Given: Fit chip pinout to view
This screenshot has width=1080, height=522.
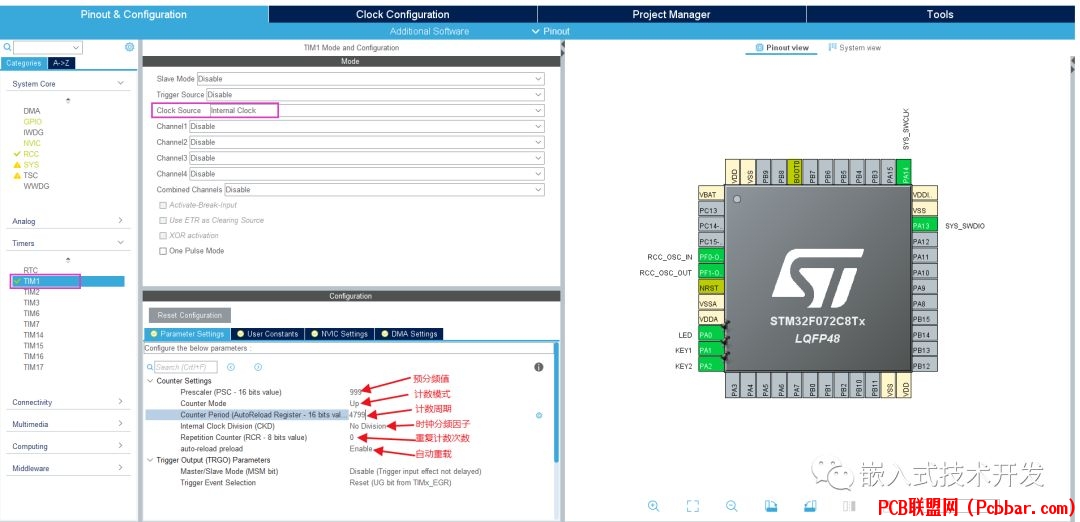Looking at the screenshot, I should (693, 506).
